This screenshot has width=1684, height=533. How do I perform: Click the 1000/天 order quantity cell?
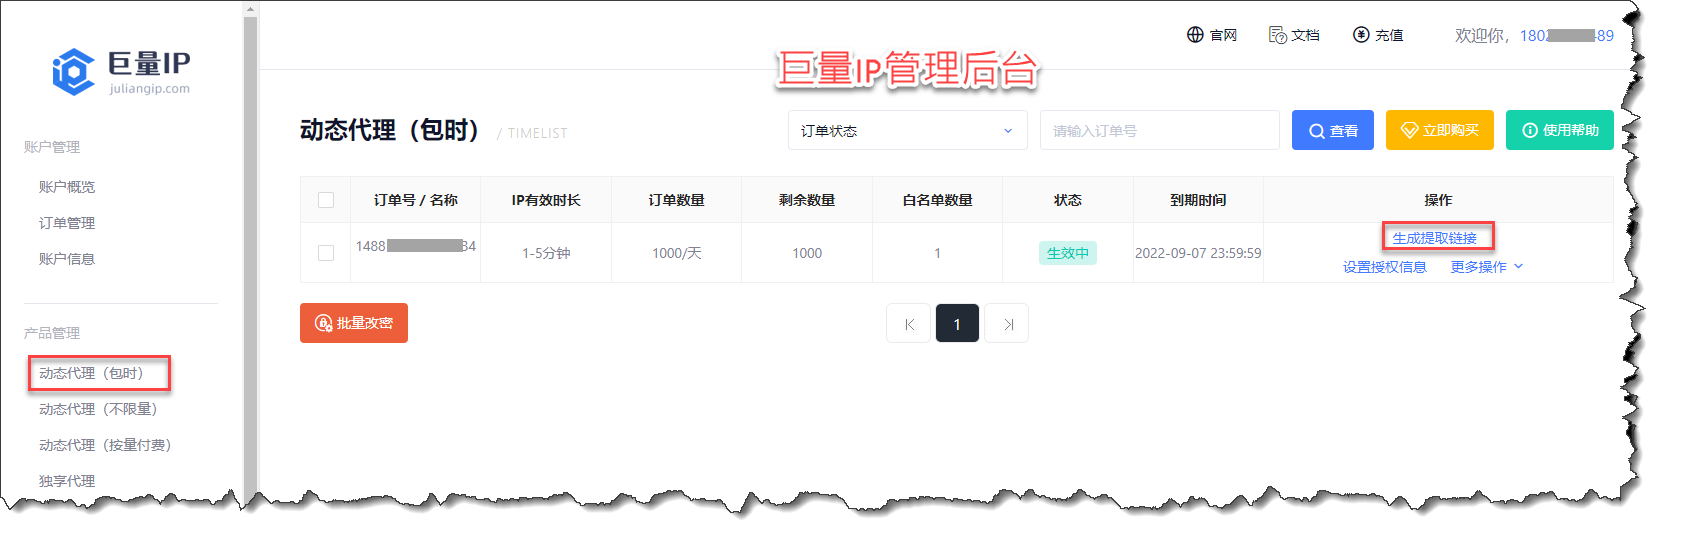(x=677, y=253)
